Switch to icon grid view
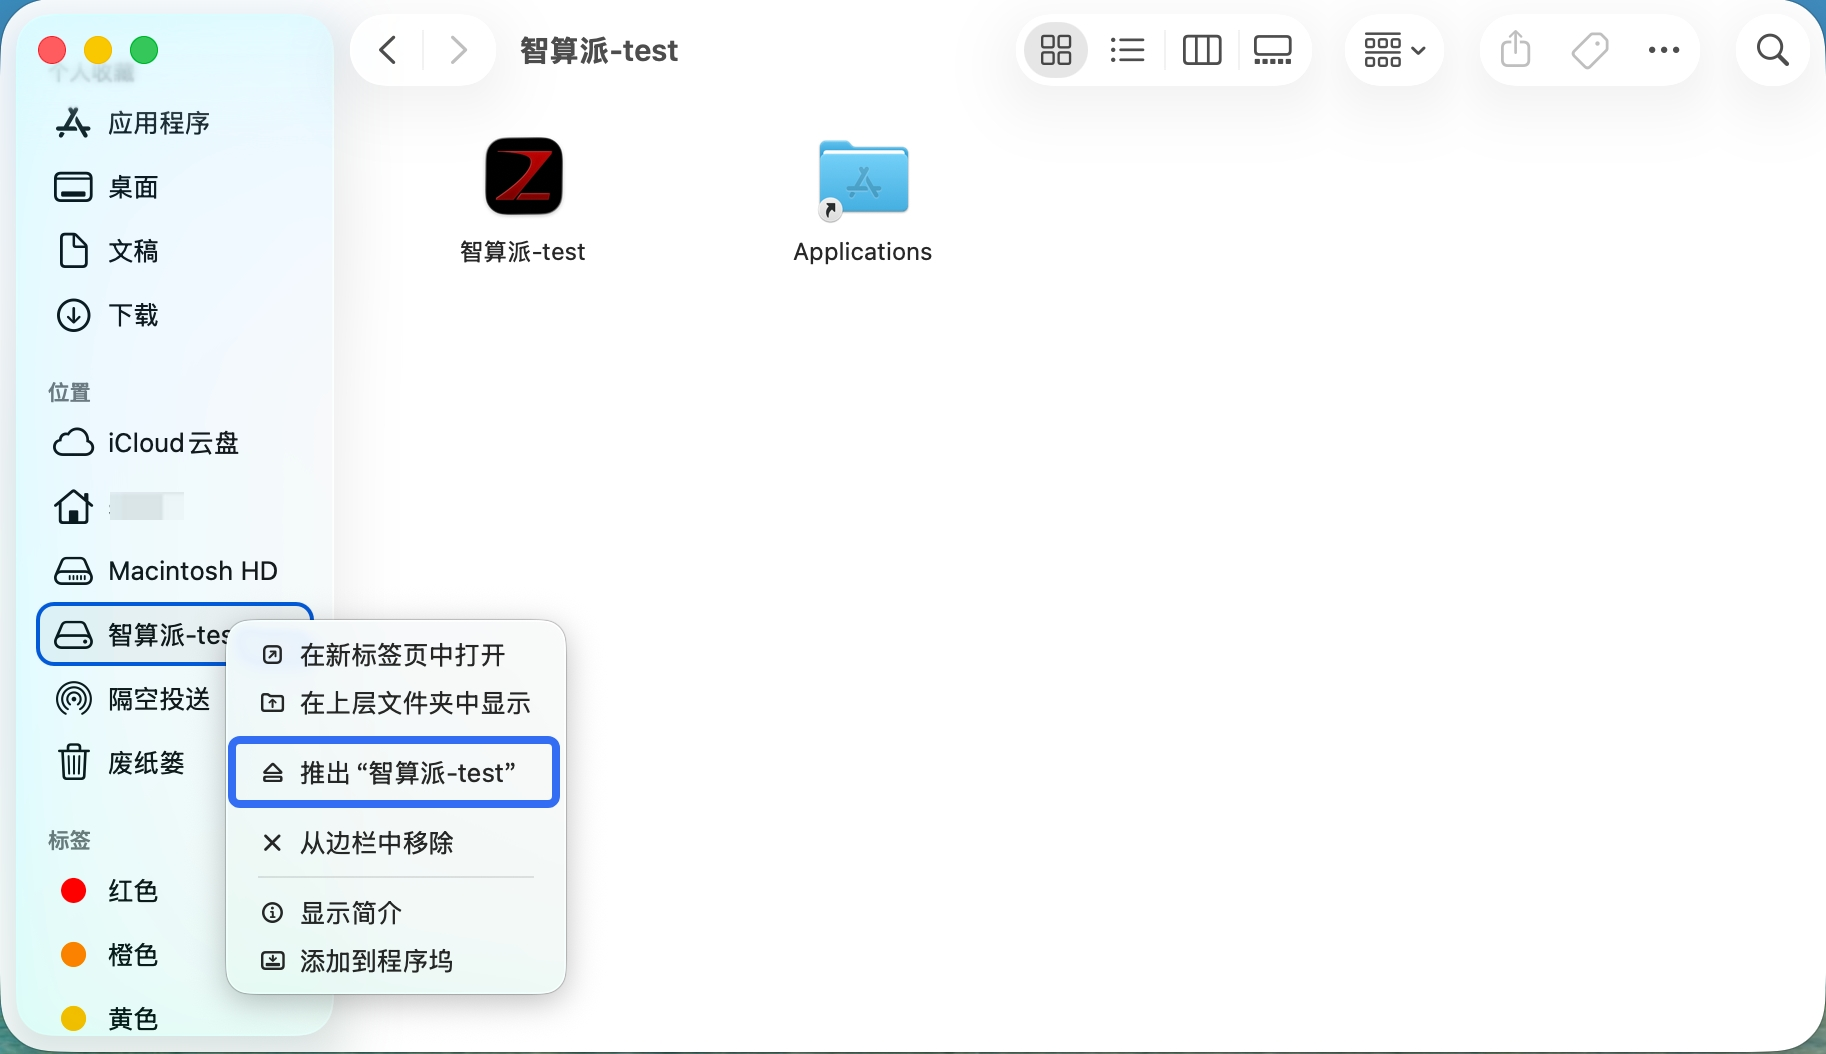The image size is (1826, 1054). (x=1056, y=50)
